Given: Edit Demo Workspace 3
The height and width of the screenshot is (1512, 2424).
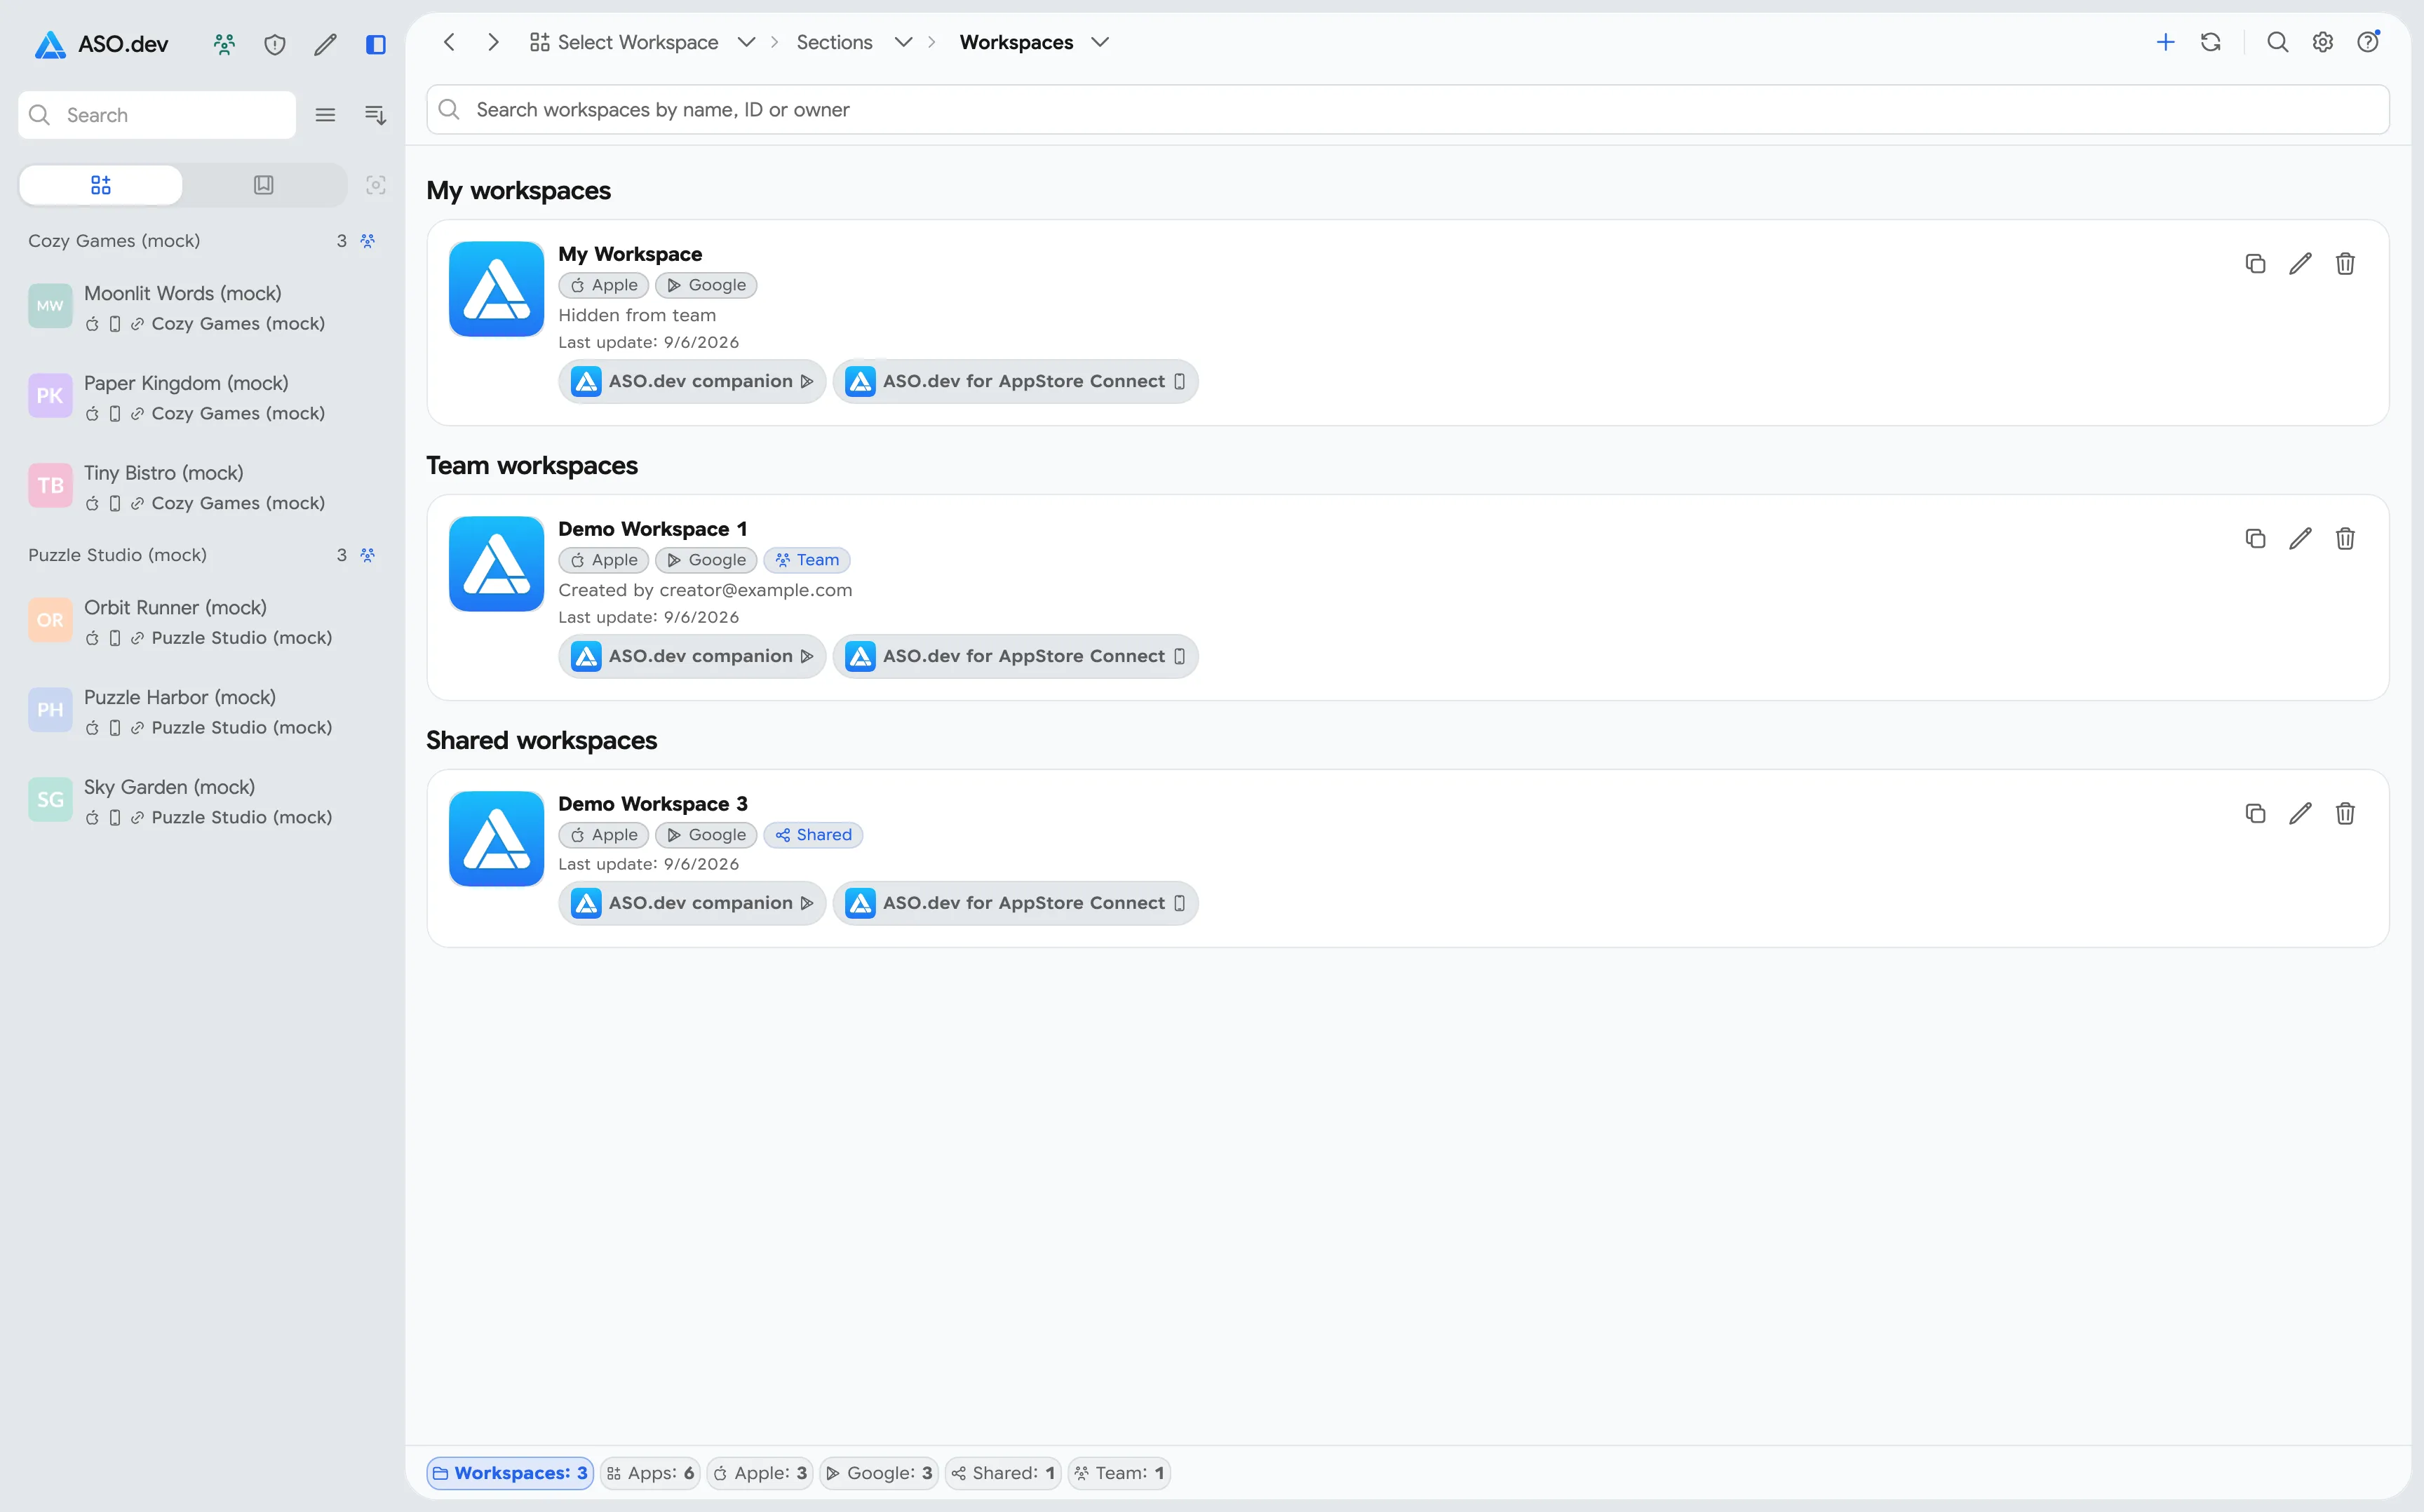Looking at the screenshot, I should [2300, 814].
